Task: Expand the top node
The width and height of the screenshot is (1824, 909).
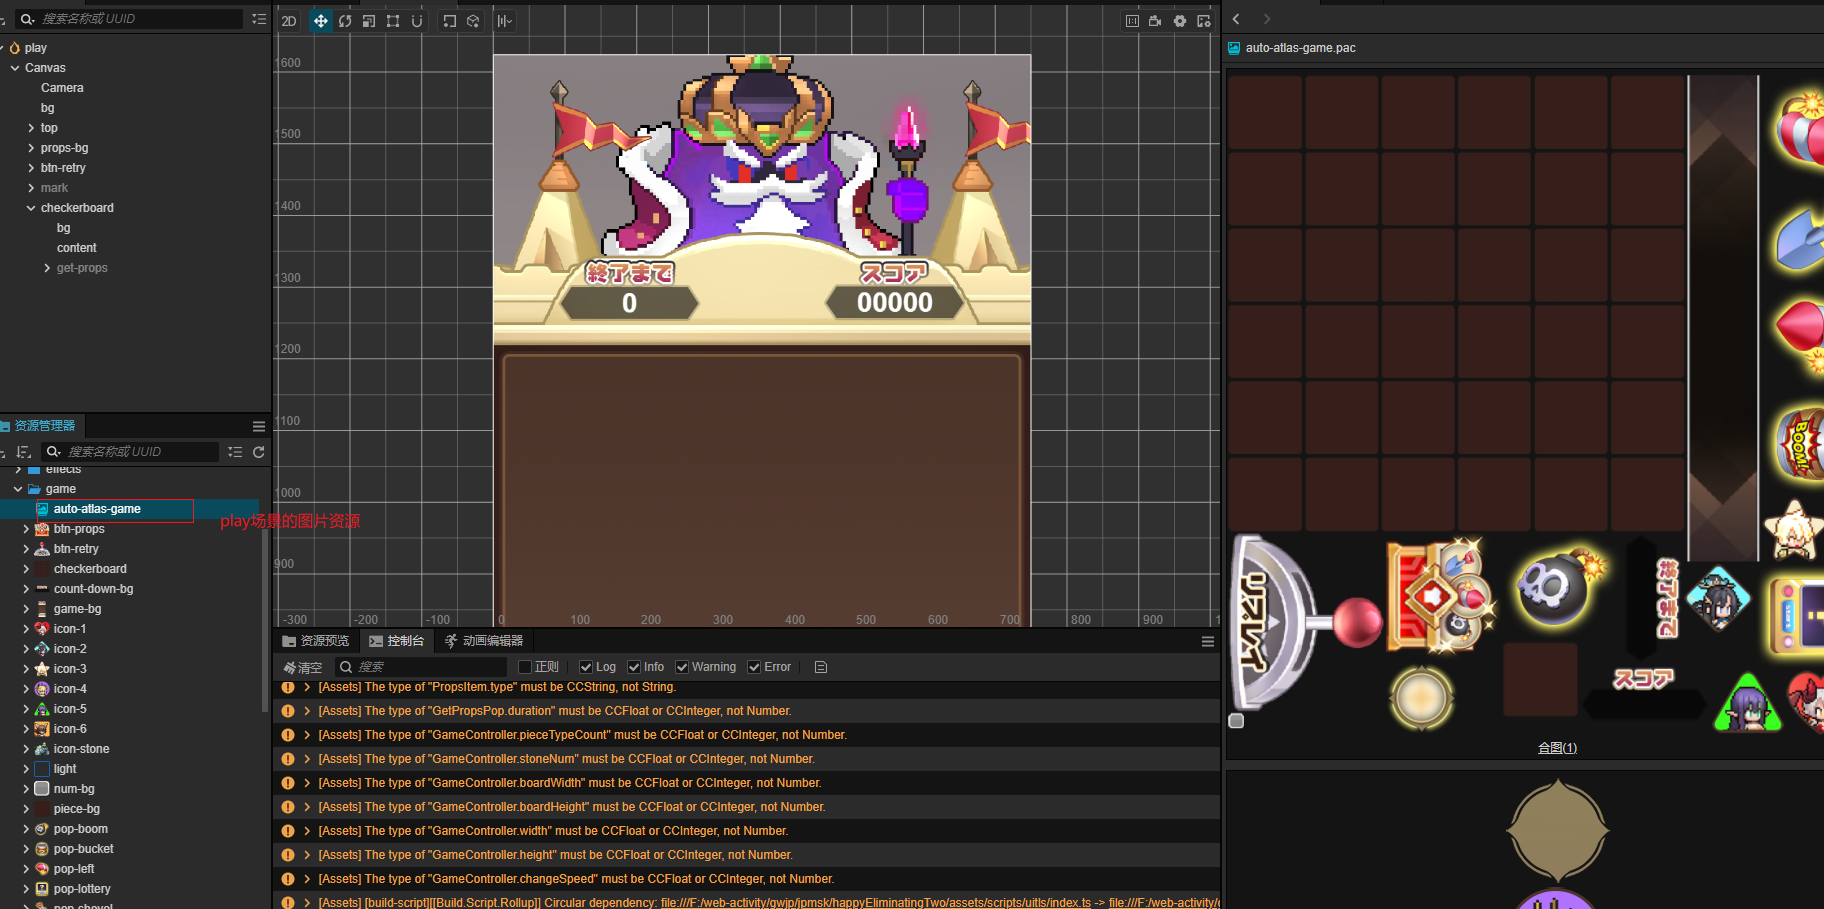Action: (31, 128)
